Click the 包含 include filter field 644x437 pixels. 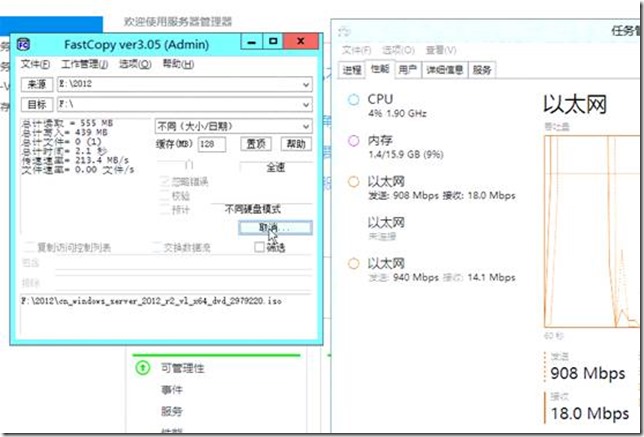click(183, 263)
